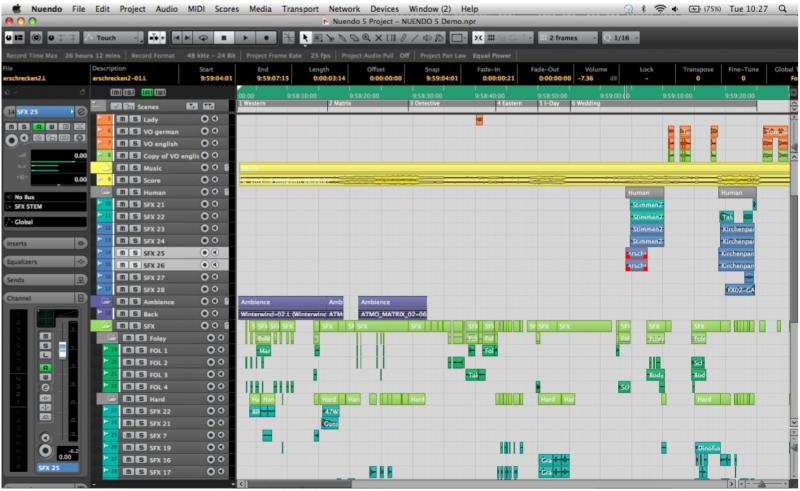Open the Audio menu
The image size is (800, 491).
tap(166, 9)
